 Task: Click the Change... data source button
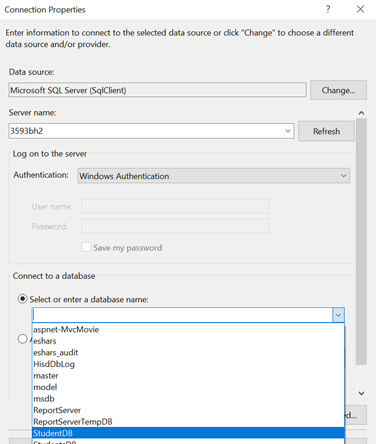338,90
